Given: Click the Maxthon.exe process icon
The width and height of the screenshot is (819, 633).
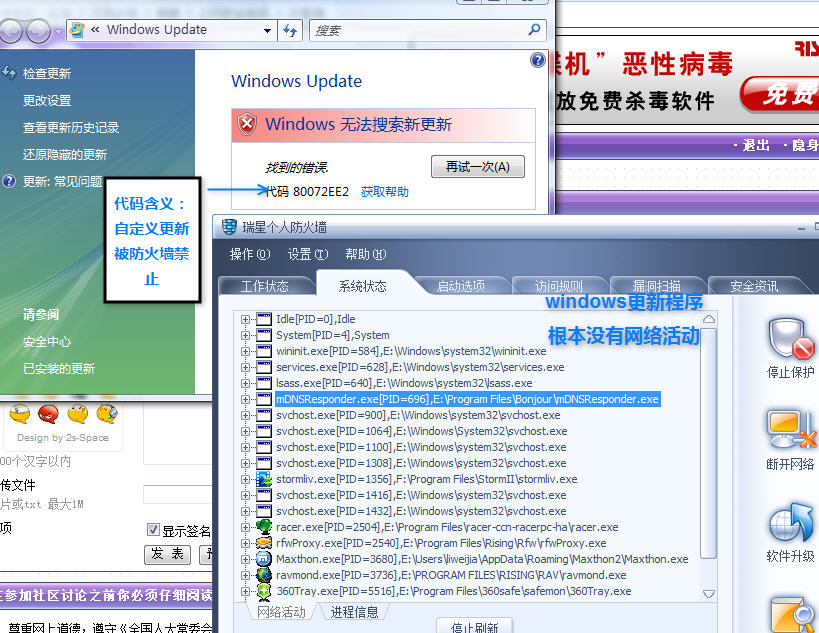Looking at the screenshot, I should point(264,559).
